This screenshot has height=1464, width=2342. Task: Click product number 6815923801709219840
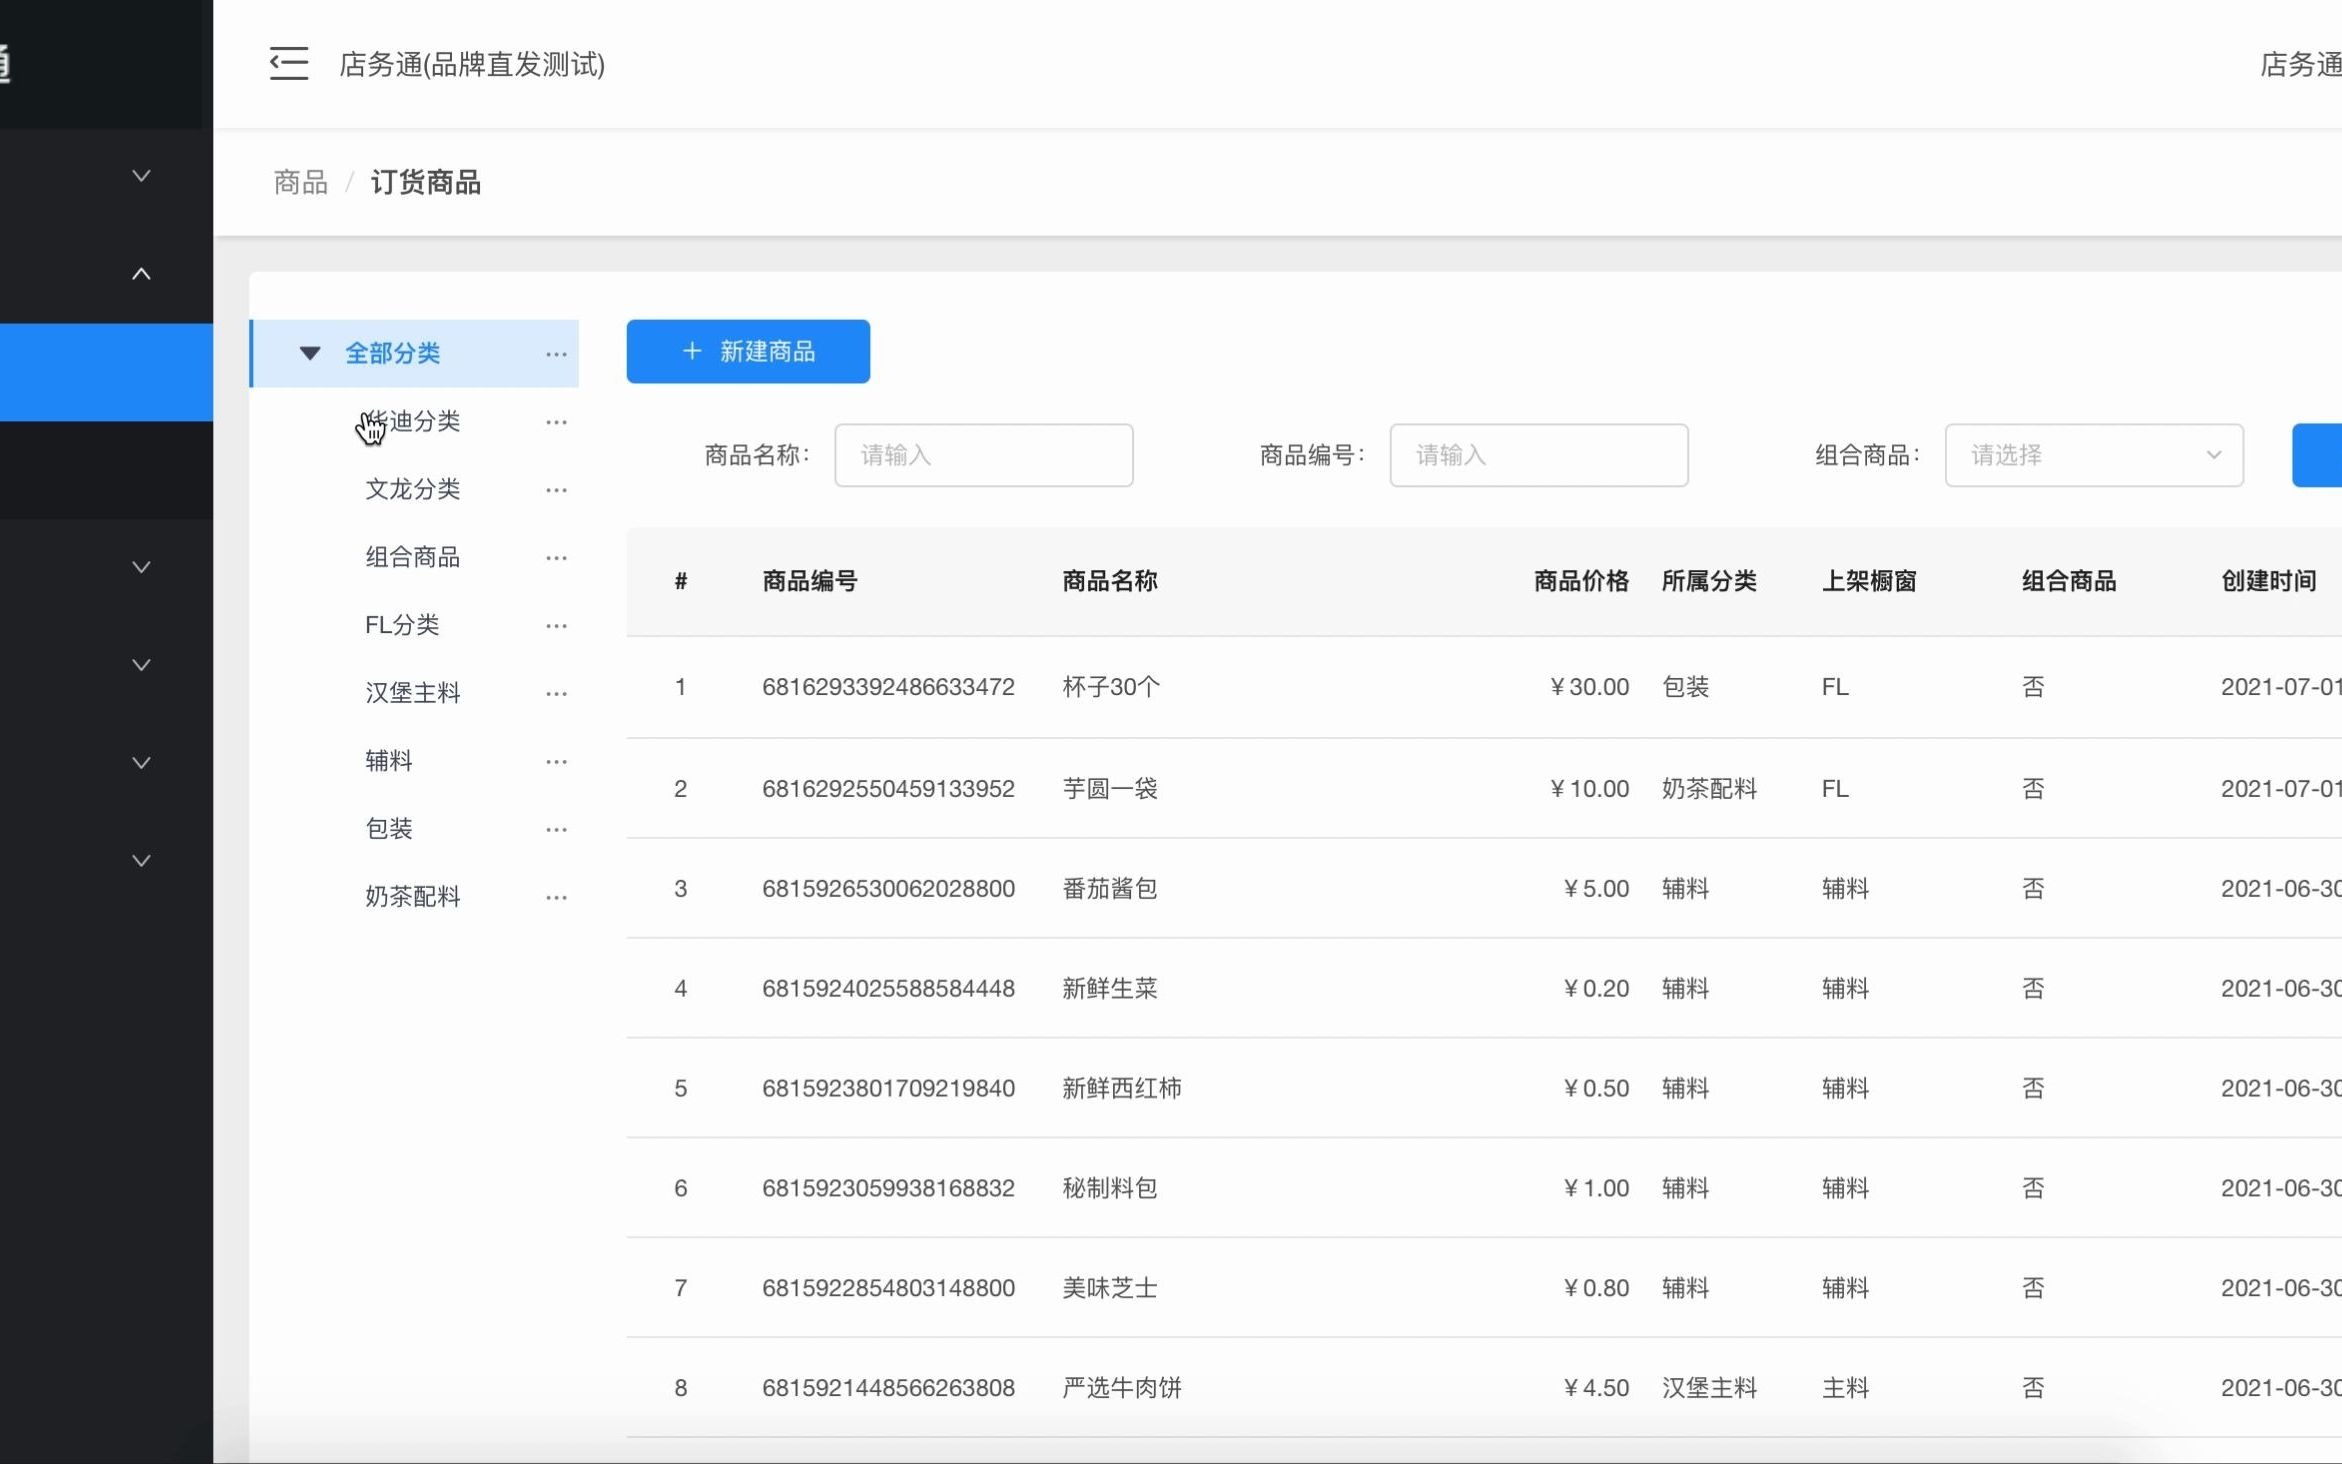(888, 1088)
